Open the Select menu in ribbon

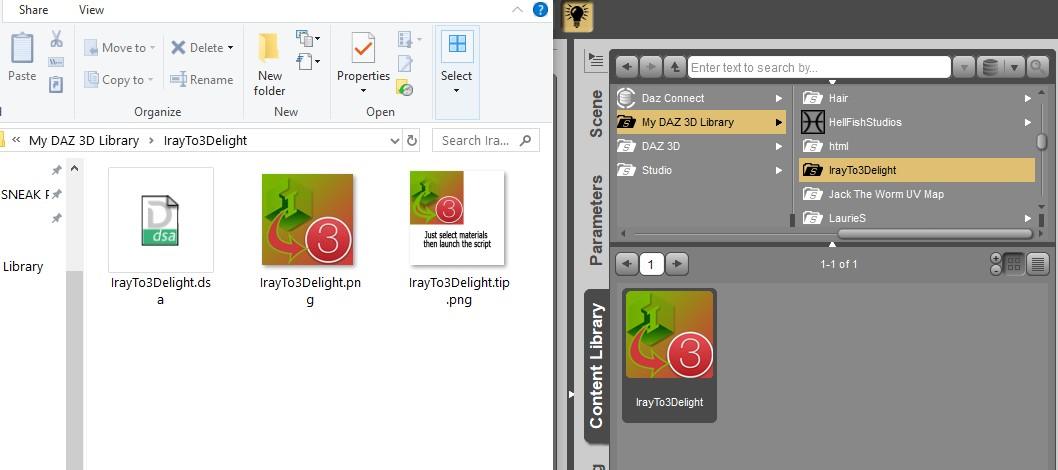(x=457, y=72)
